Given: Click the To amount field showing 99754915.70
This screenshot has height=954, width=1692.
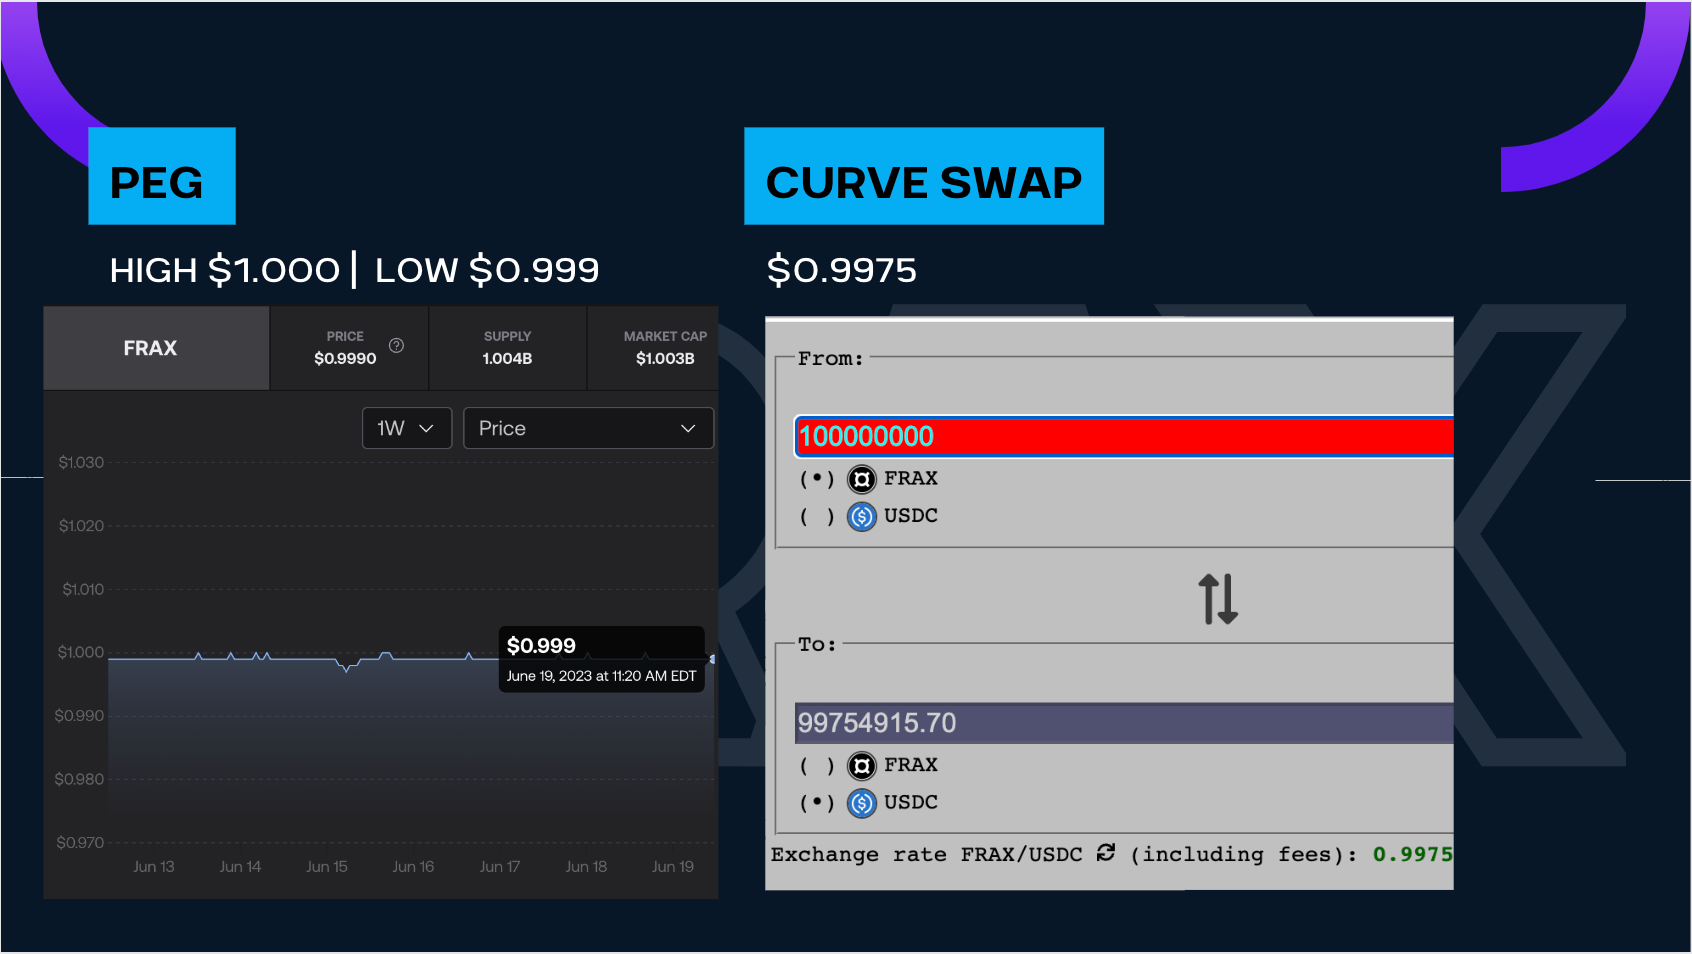Looking at the screenshot, I should coord(1123,723).
